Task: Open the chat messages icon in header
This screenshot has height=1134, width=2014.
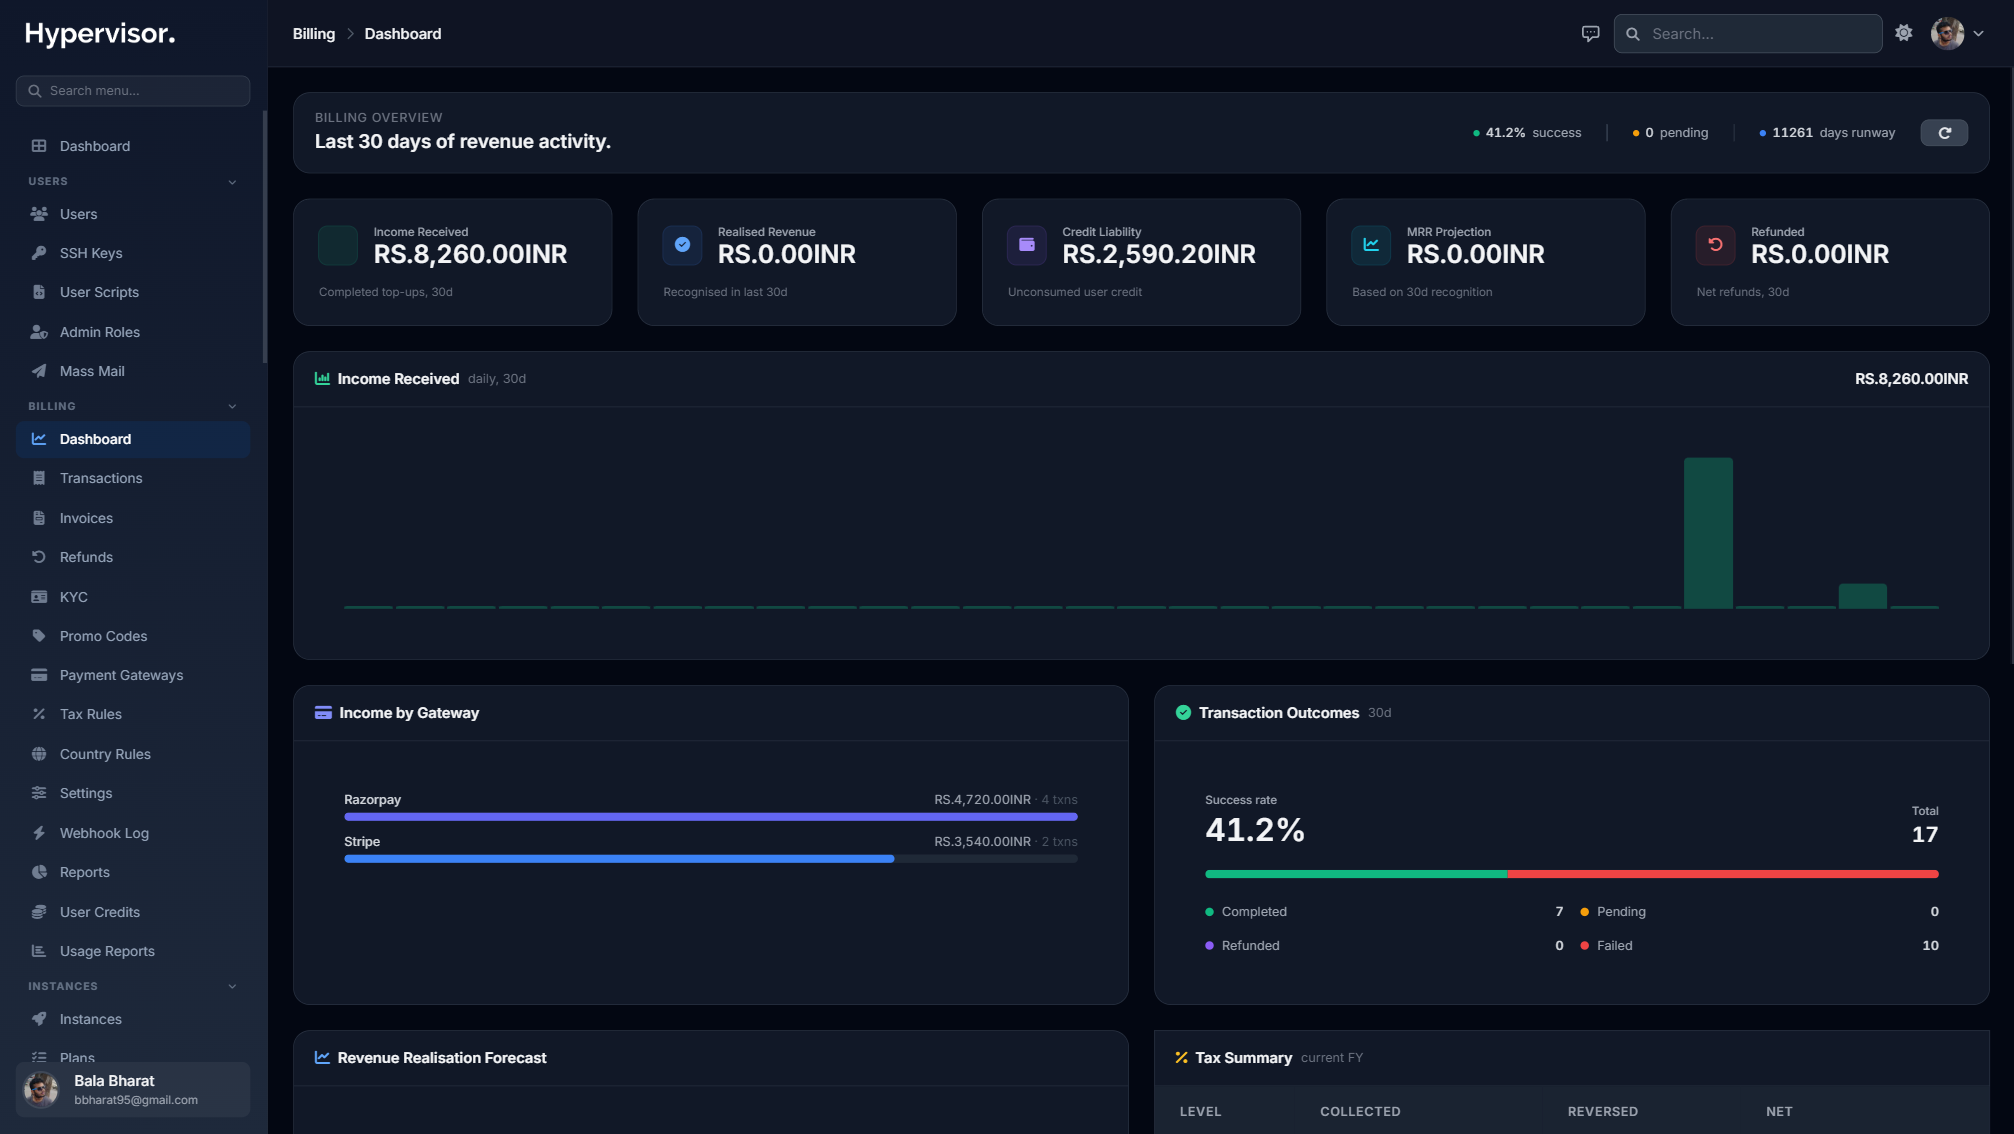Action: click(1590, 34)
